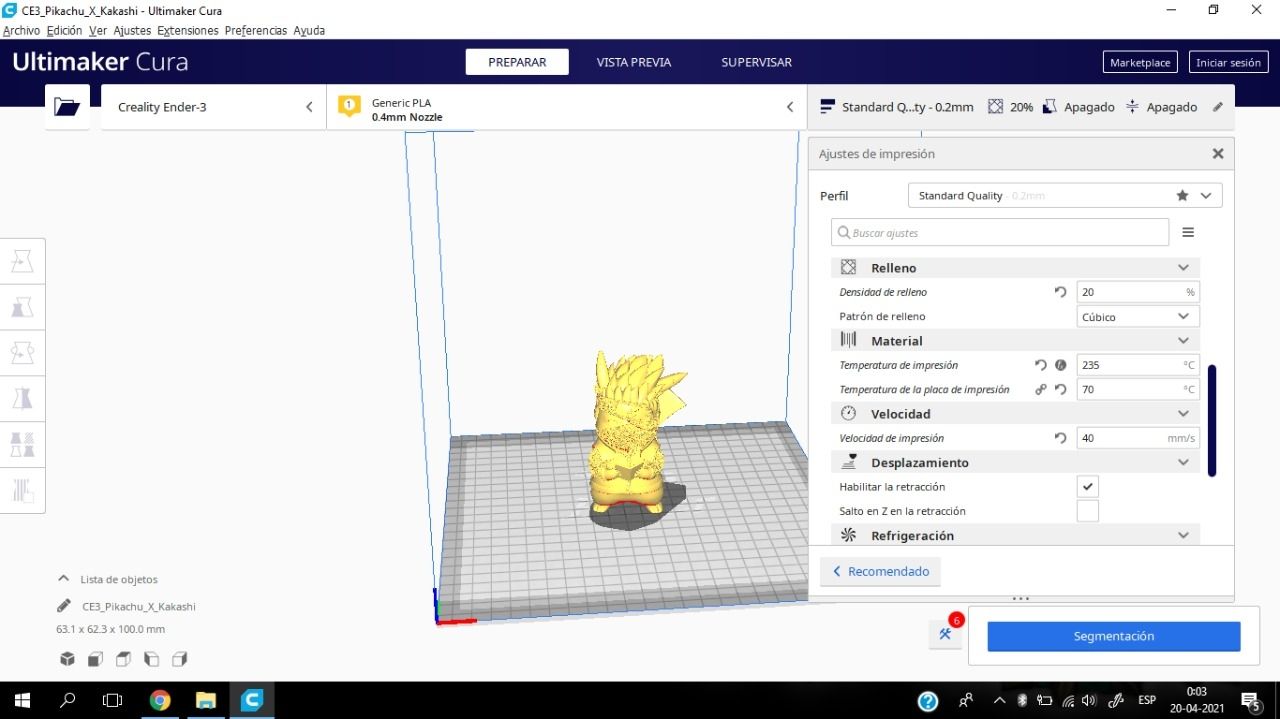This screenshot has width=1280, height=719.
Task: Select the Move tool in left toolbar
Action: (x=22, y=262)
